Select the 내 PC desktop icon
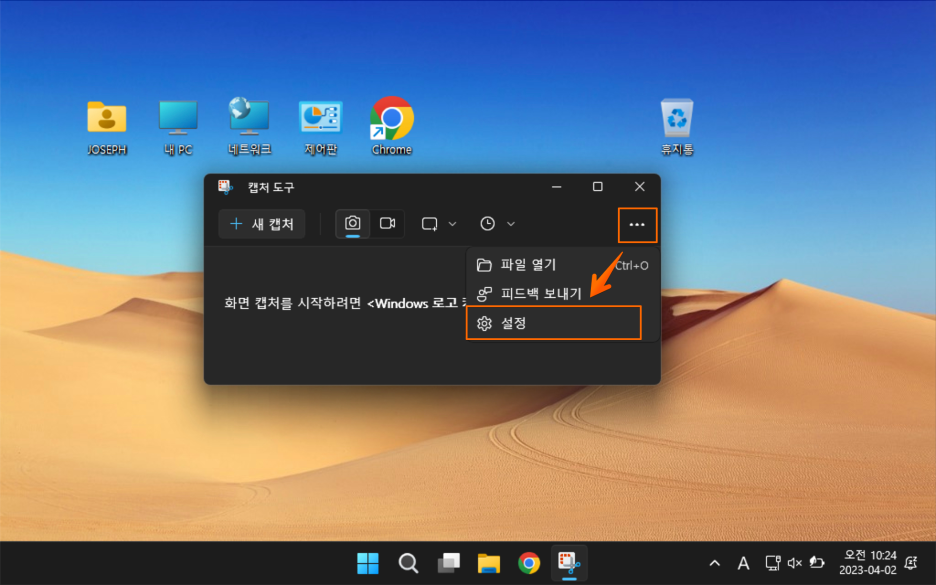936x585 pixels. click(x=178, y=127)
